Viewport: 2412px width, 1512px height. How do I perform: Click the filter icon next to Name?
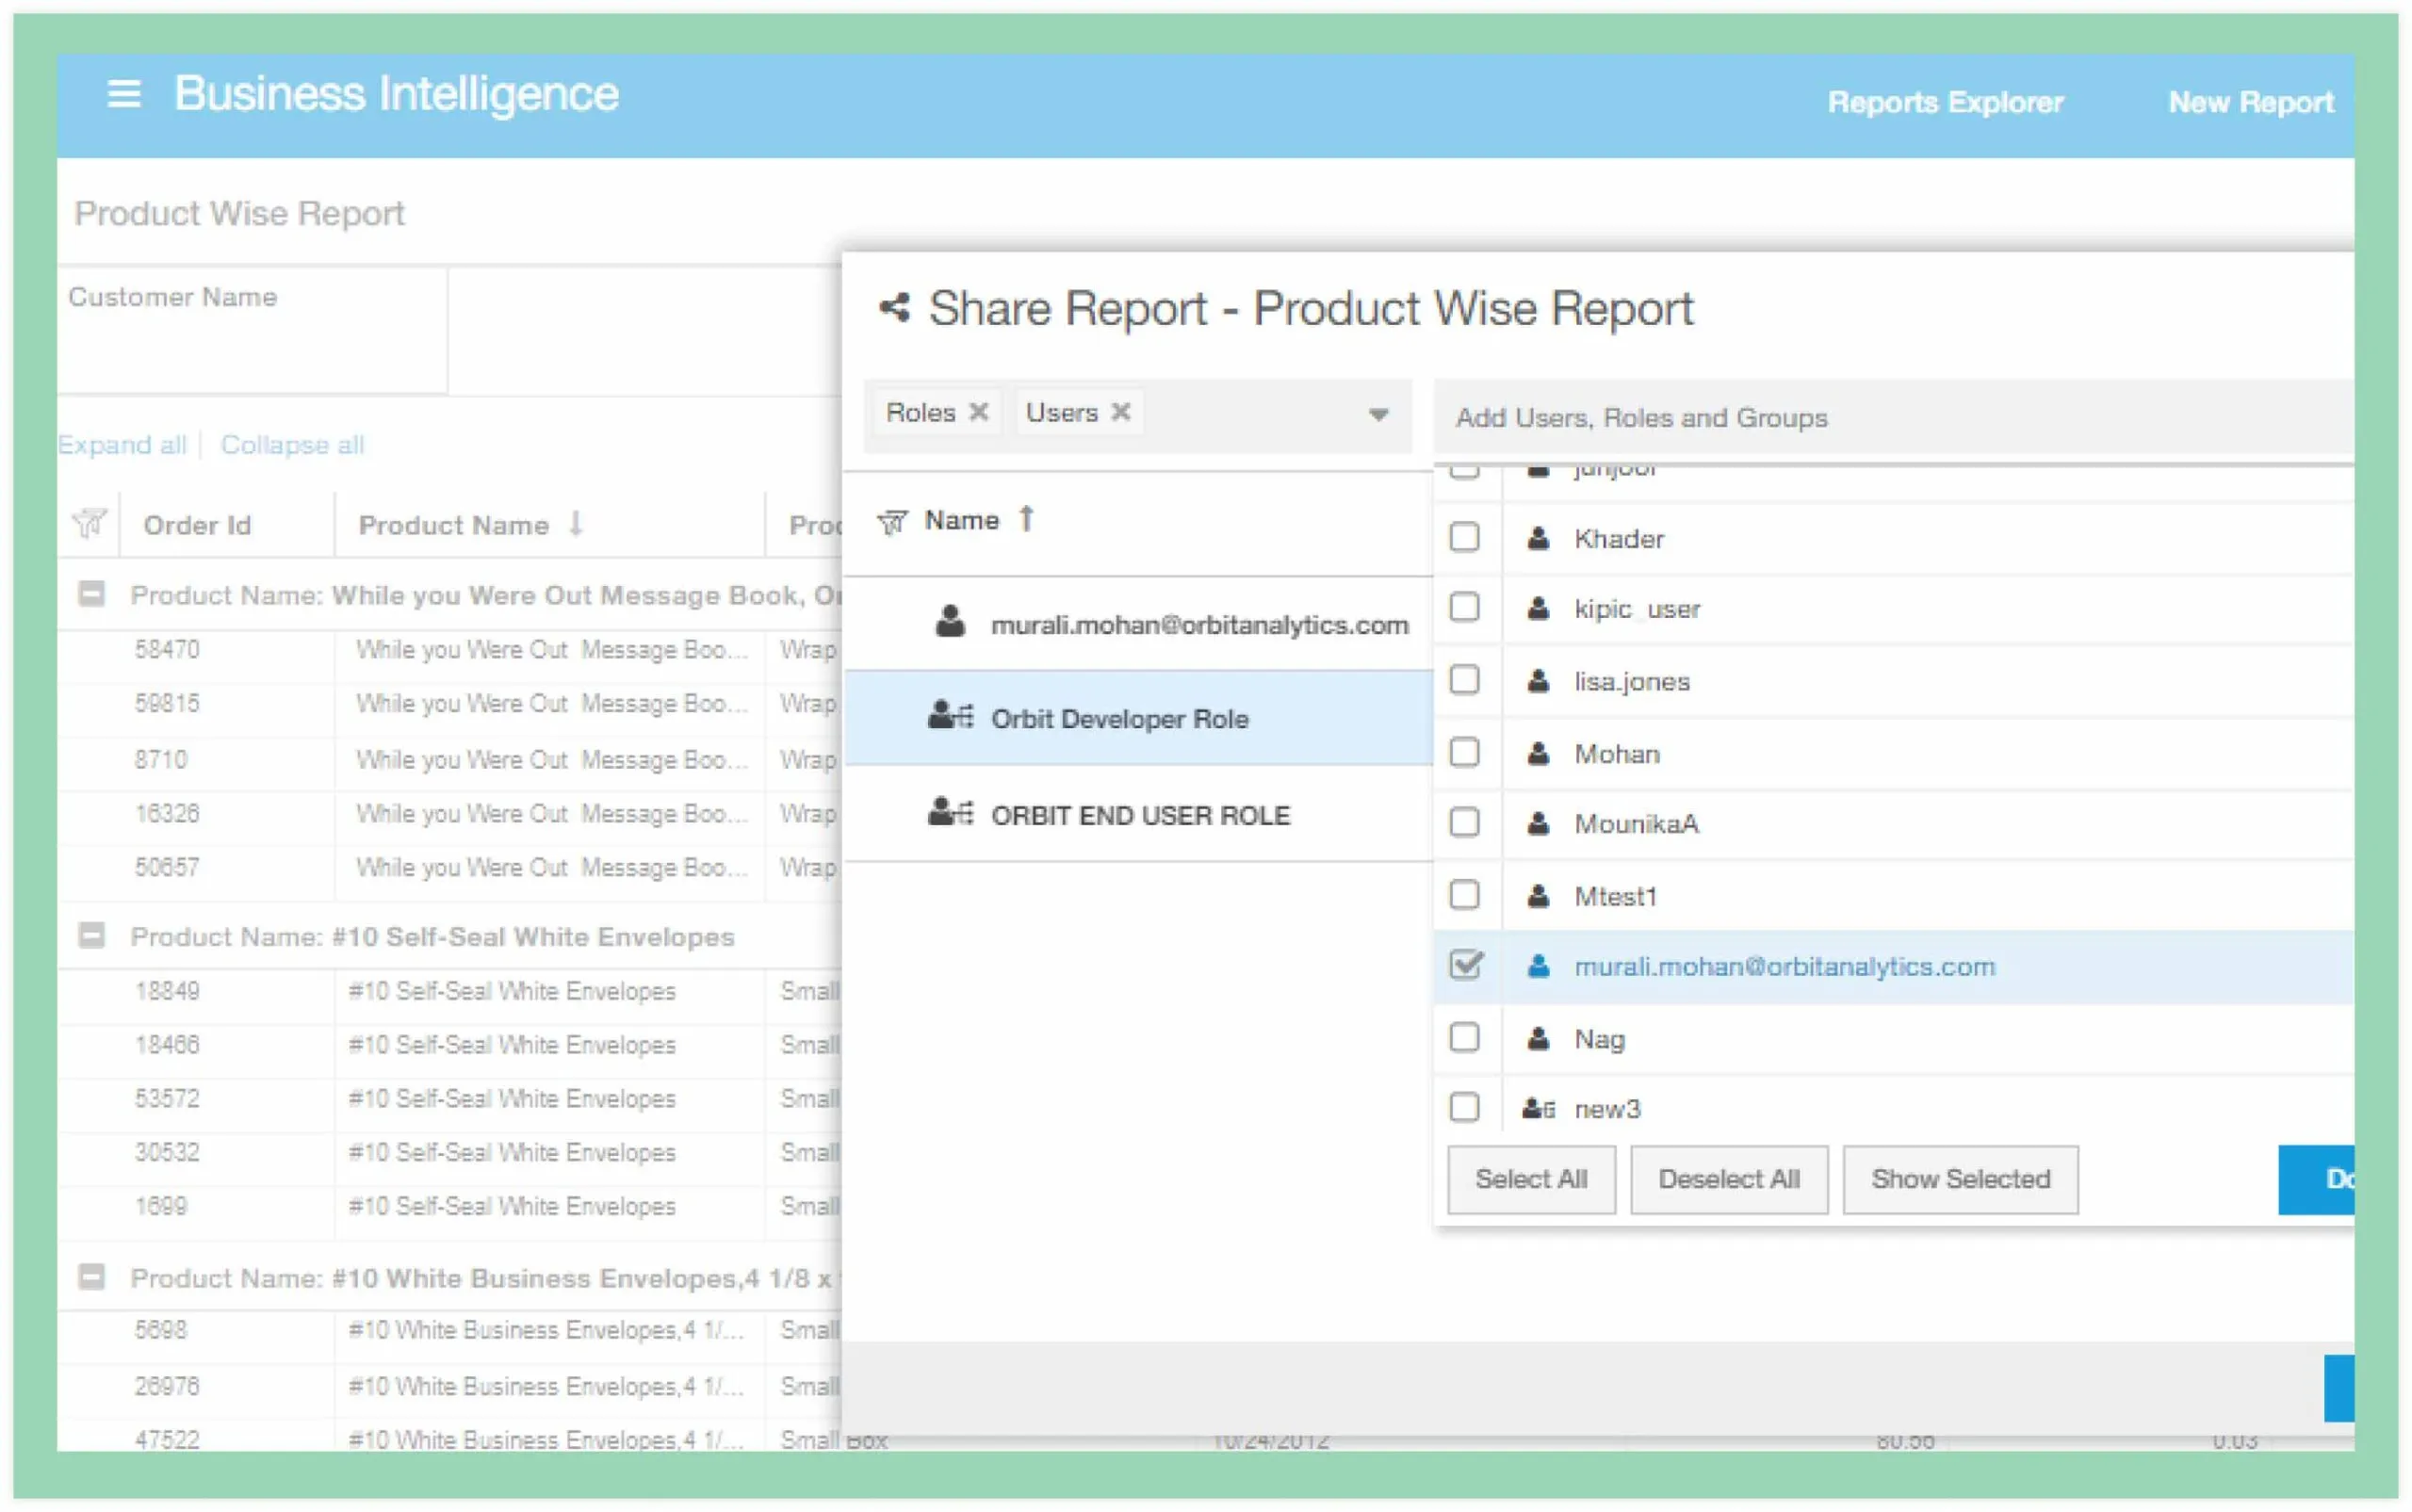[x=891, y=522]
